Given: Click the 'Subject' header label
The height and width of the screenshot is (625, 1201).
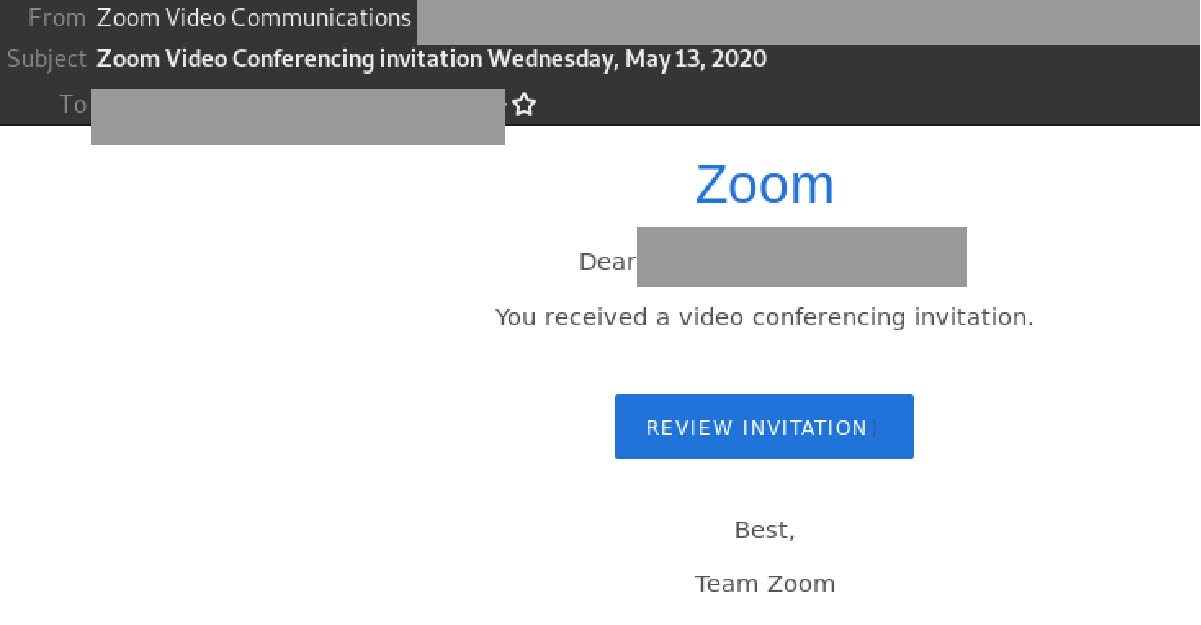Looking at the screenshot, I should point(47,59).
